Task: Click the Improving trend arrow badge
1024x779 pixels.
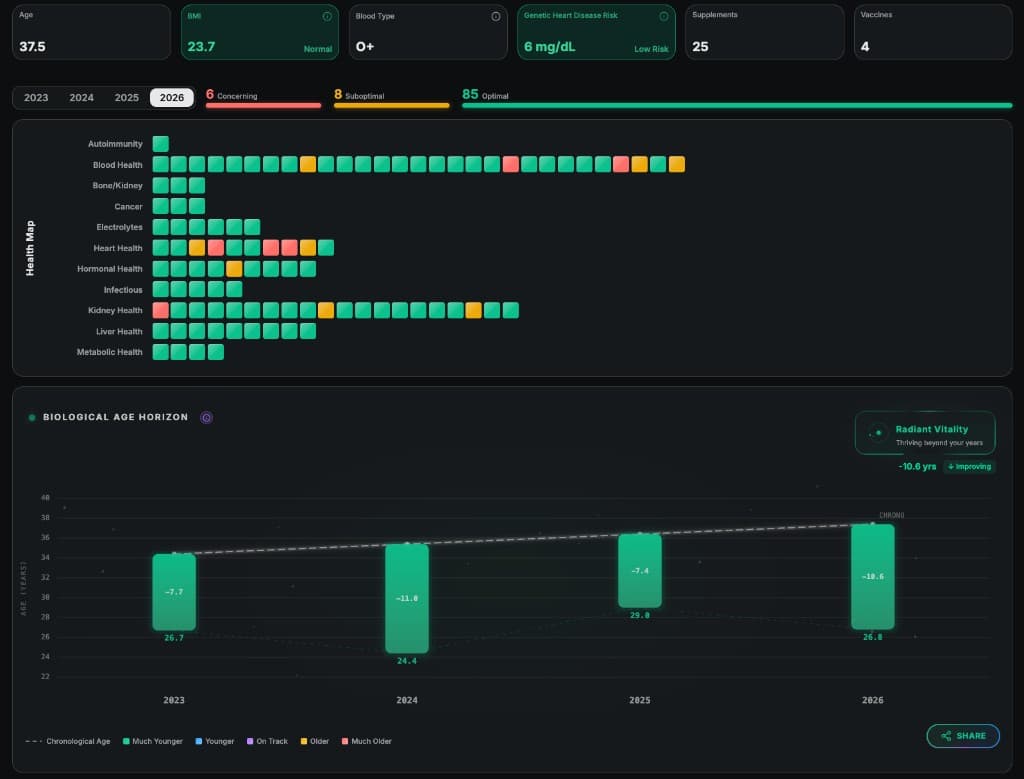Action: coord(969,466)
